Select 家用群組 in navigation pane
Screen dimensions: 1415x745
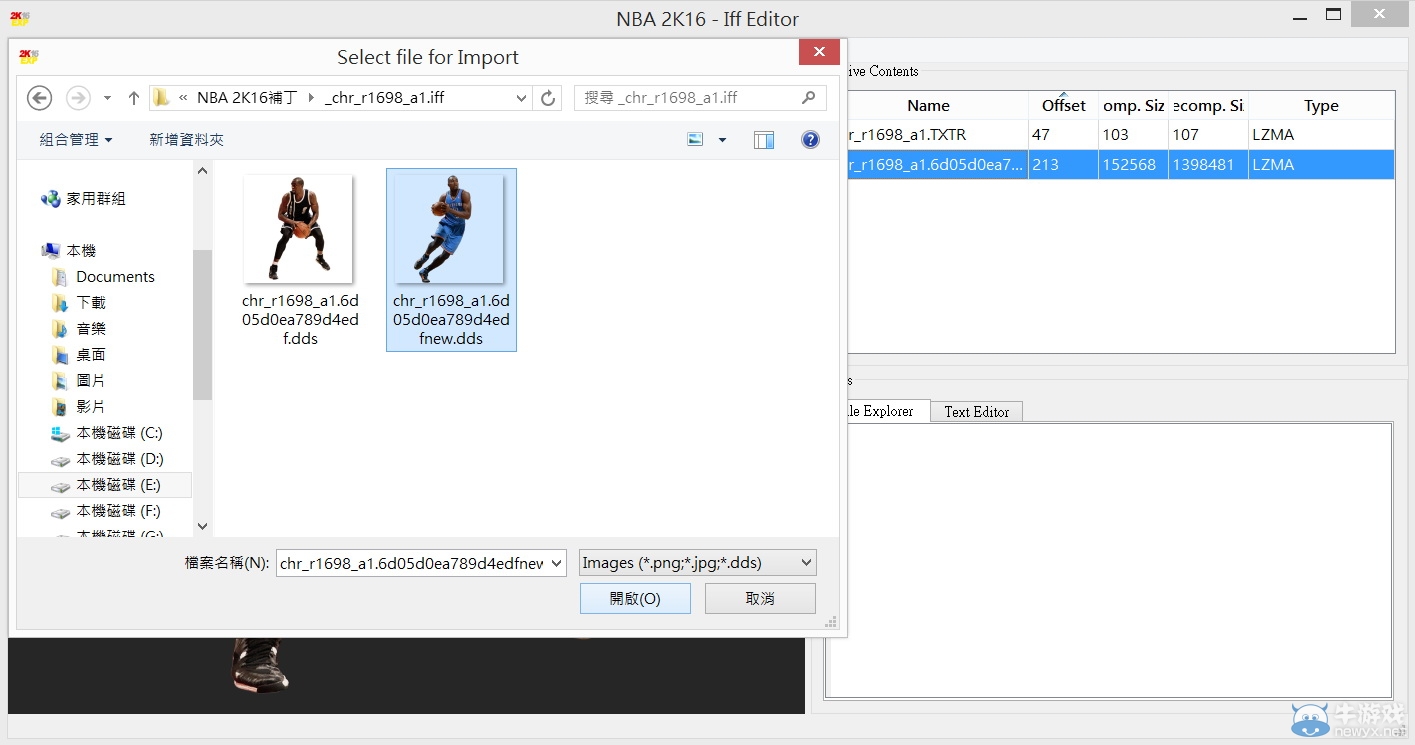tap(96, 199)
